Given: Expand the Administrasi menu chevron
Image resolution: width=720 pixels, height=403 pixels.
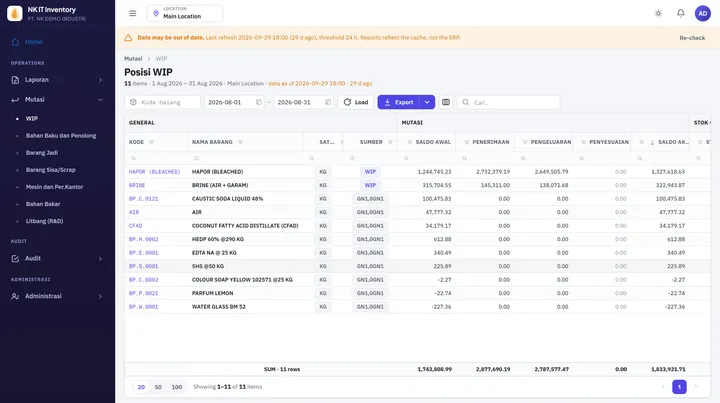Looking at the screenshot, I should (x=100, y=296).
